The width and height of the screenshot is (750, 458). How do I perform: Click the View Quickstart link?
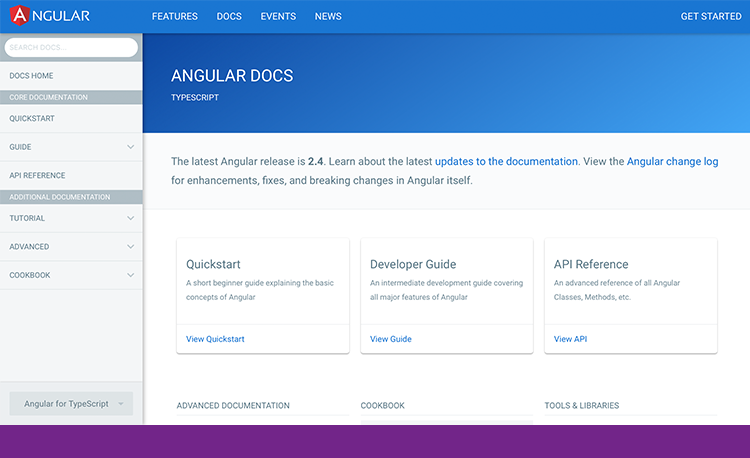click(215, 339)
